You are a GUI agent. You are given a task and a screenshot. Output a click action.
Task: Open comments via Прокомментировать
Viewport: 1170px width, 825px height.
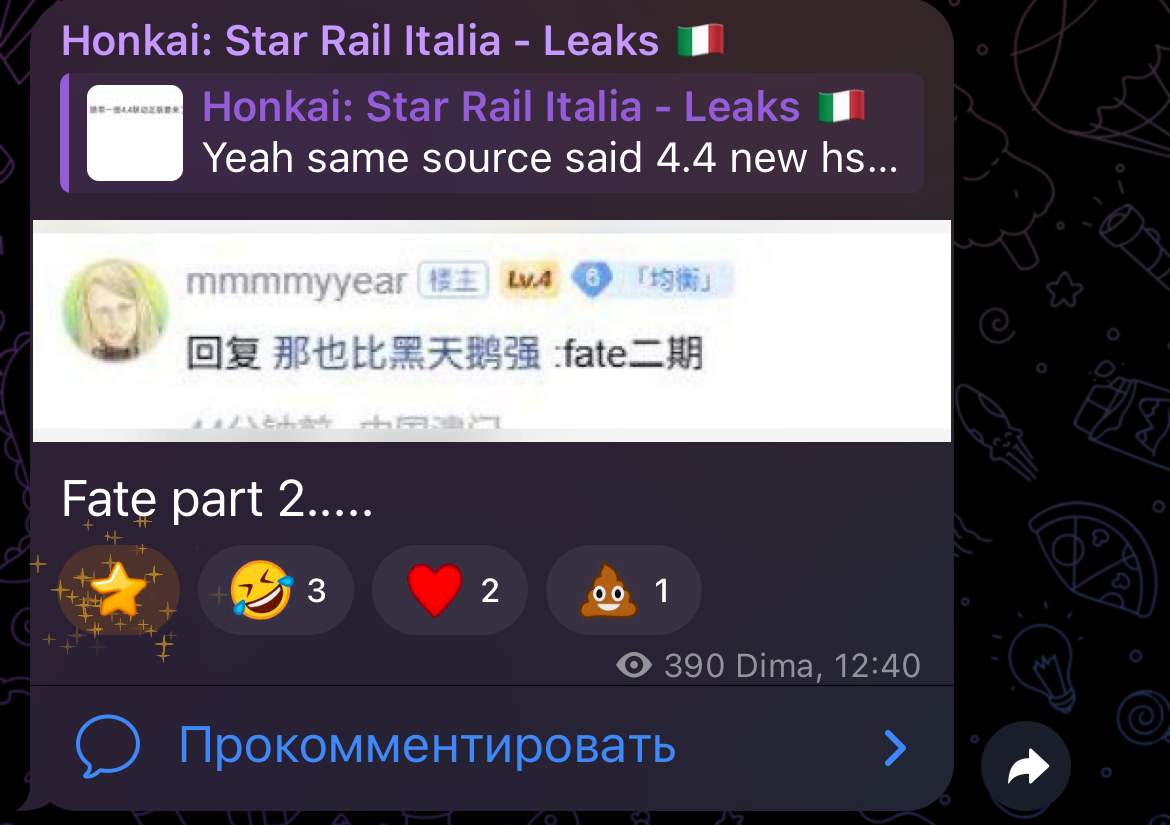[x=427, y=745]
